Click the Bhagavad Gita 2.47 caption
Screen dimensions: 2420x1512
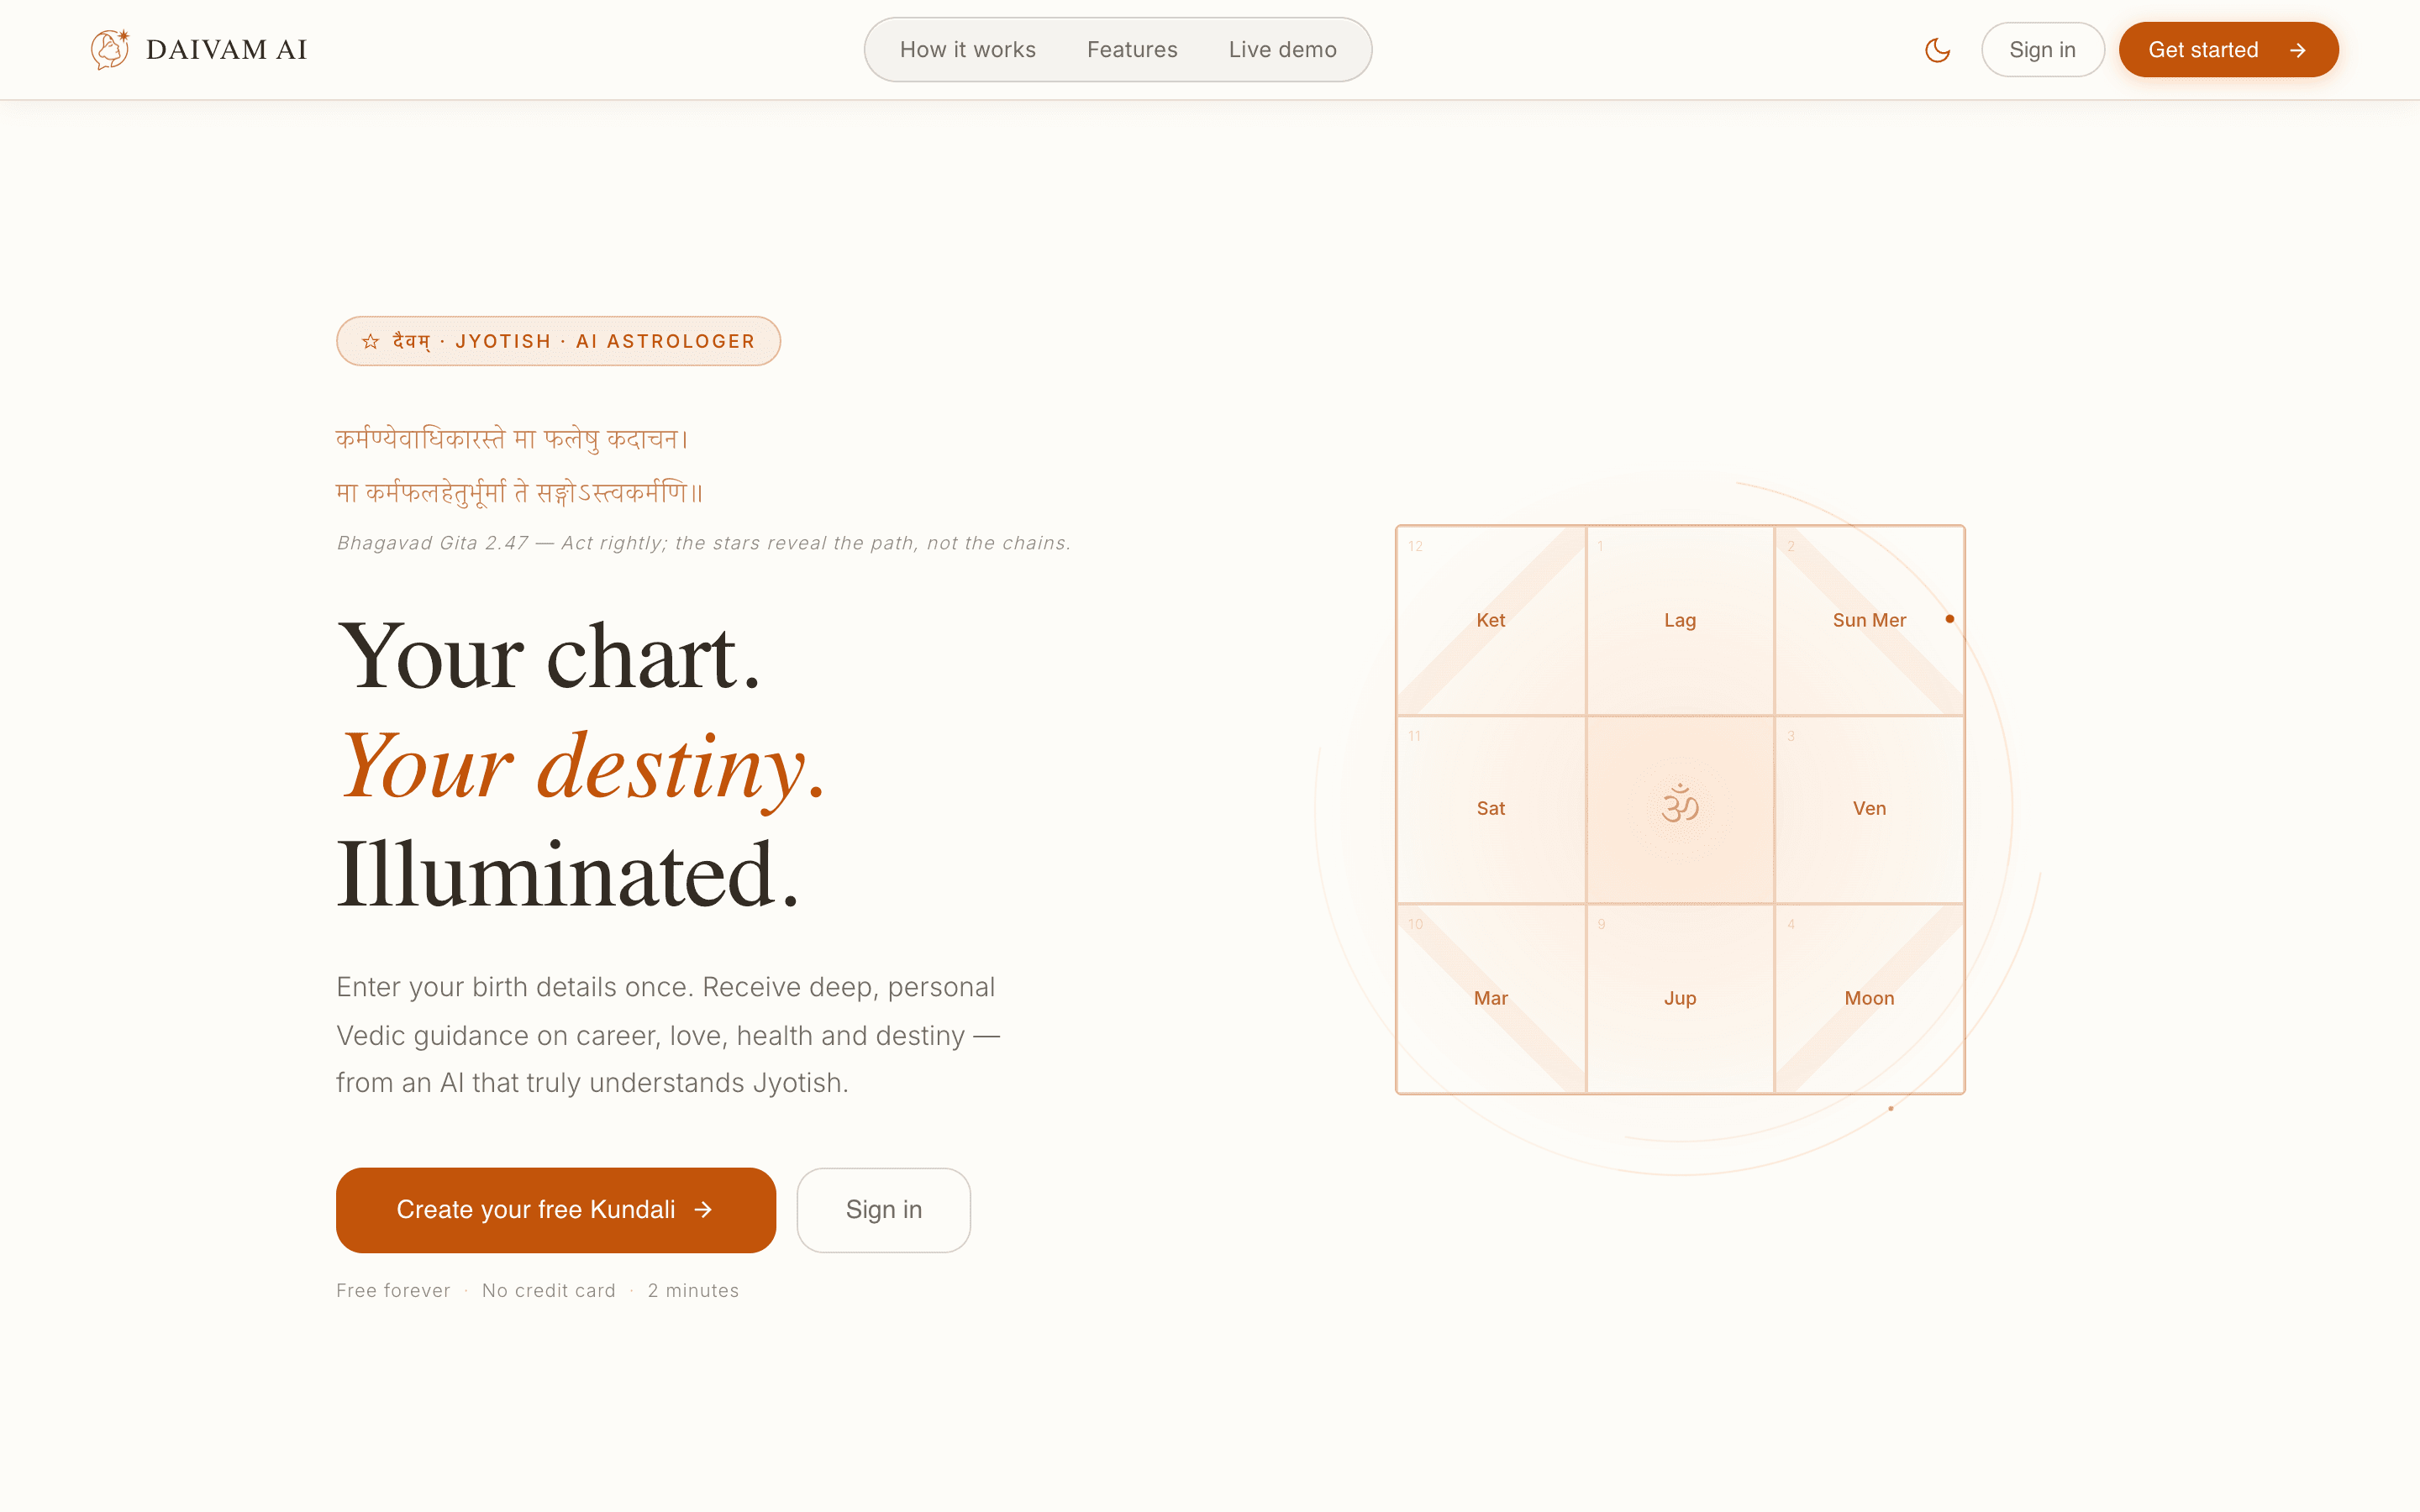click(703, 543)
